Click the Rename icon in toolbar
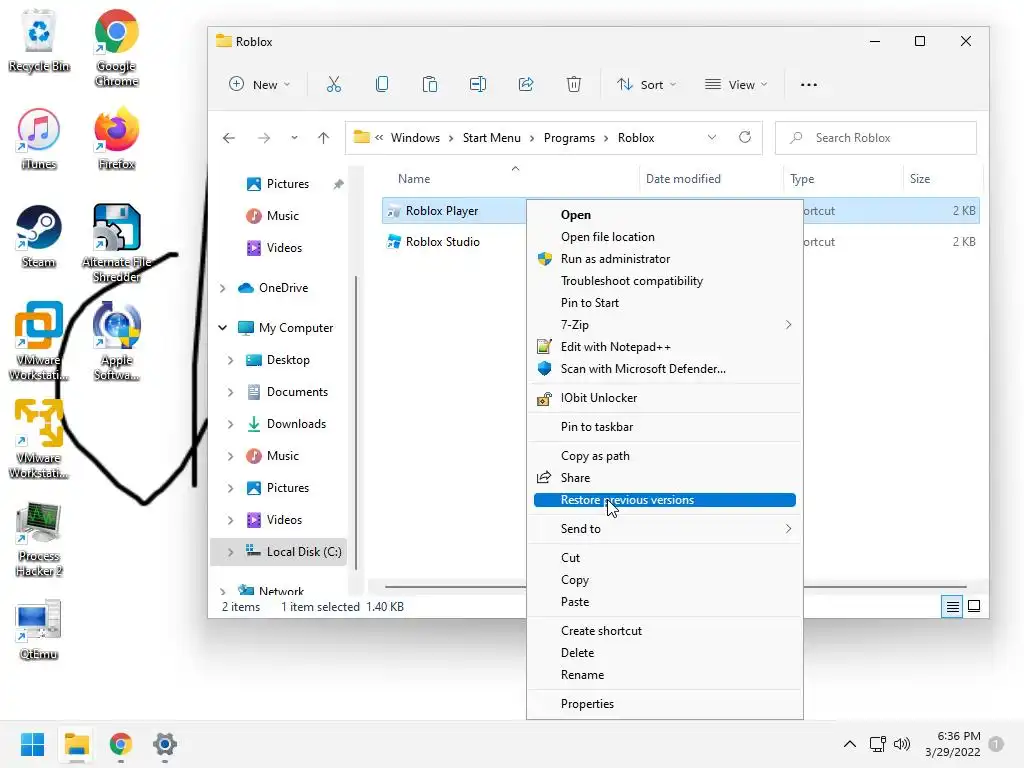1024x768 pixels. click(x=478, y=84)
